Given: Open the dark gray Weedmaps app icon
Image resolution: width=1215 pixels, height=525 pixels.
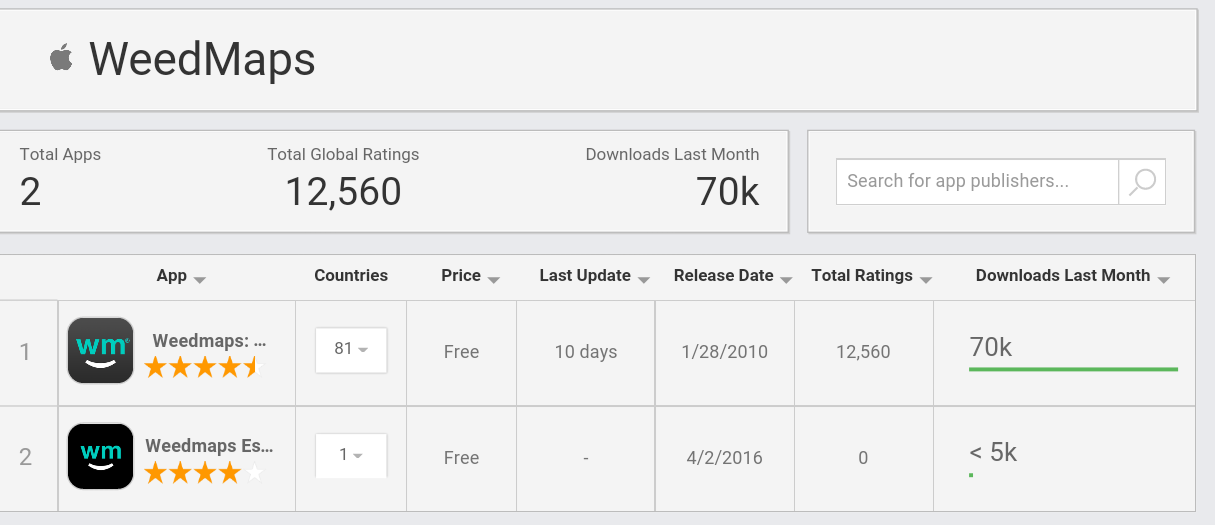Looking at the screenshot, I should tap(100, 351).
